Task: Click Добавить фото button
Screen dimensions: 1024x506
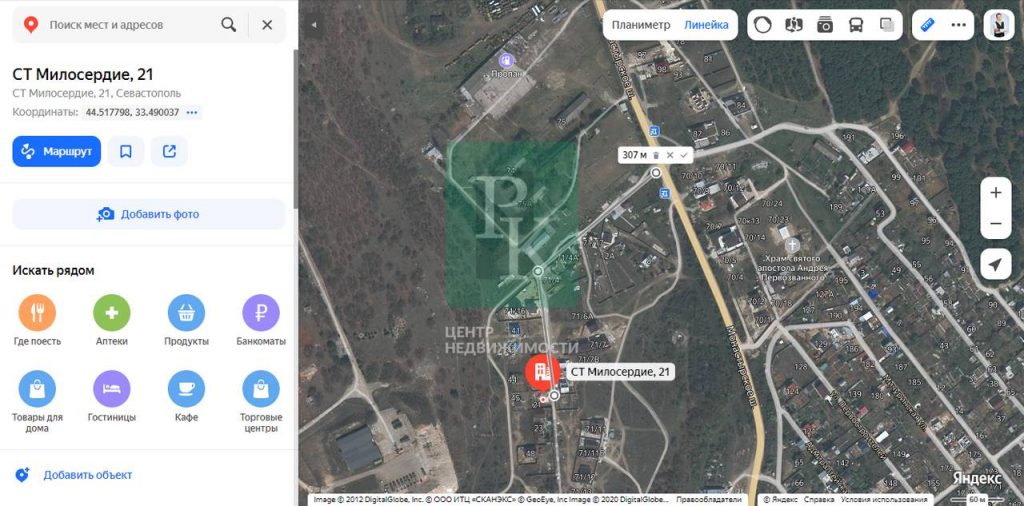Action: tap(149, 214)
